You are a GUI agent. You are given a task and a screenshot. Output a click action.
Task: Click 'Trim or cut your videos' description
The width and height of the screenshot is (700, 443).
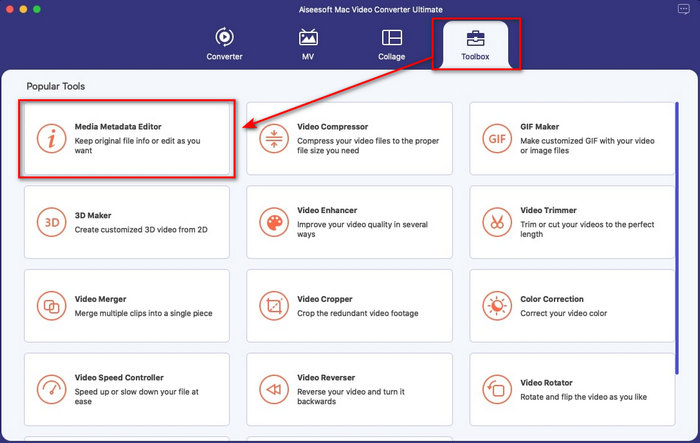[587, 229]
